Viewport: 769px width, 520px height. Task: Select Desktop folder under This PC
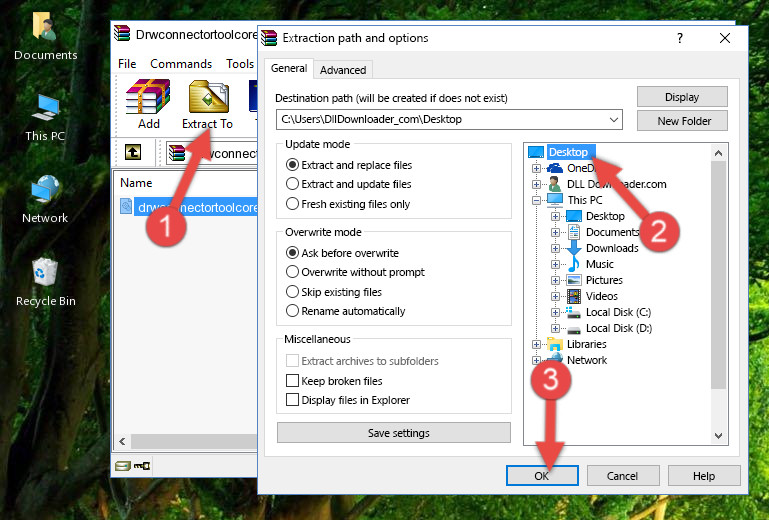pos(605,216)
